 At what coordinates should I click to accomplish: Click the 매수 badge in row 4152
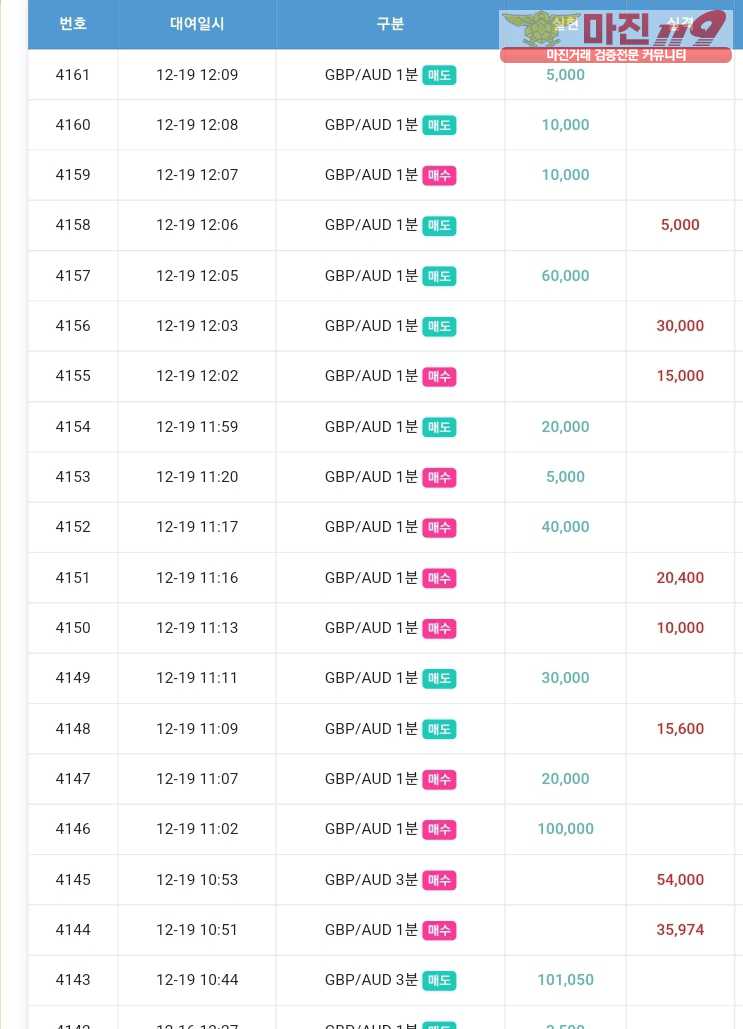tap(439, 528)
